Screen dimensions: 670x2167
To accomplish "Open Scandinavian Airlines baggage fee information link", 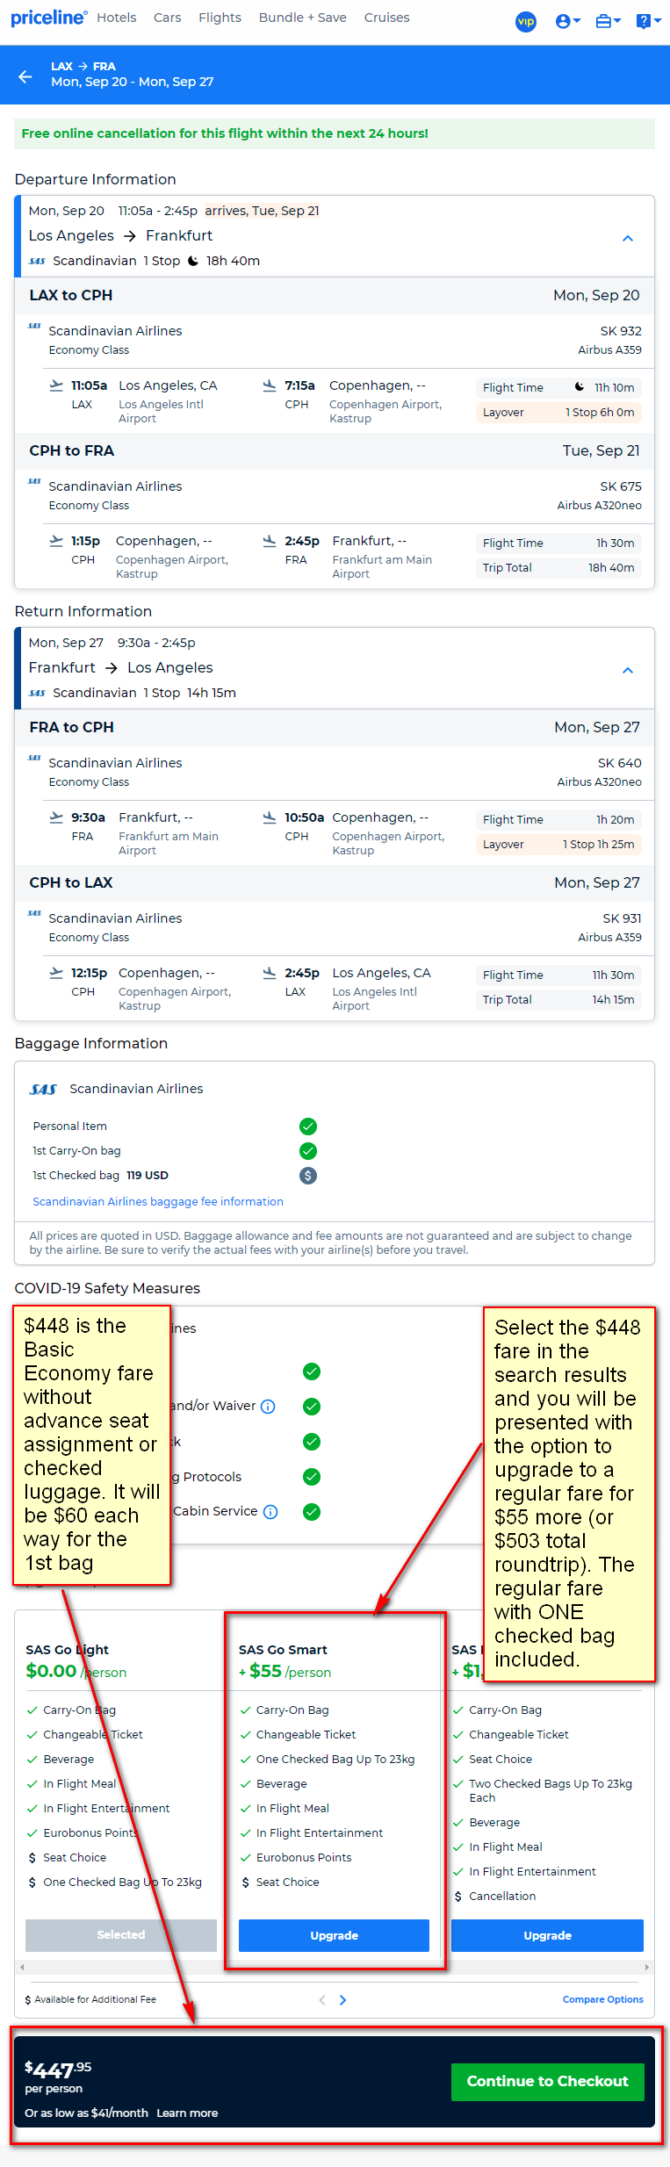I will tap(158, 1201).
